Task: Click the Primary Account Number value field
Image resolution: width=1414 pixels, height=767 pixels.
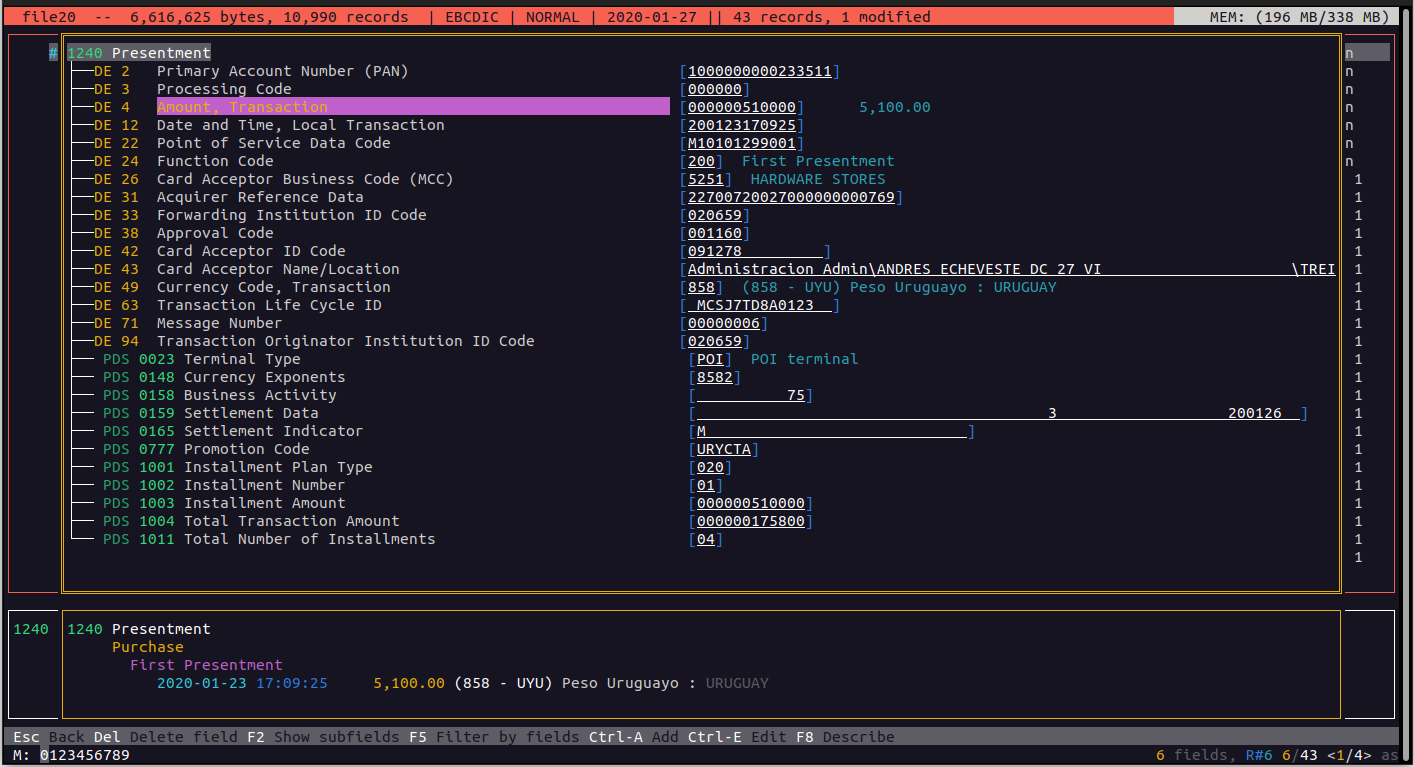Action: click(759, 71)
